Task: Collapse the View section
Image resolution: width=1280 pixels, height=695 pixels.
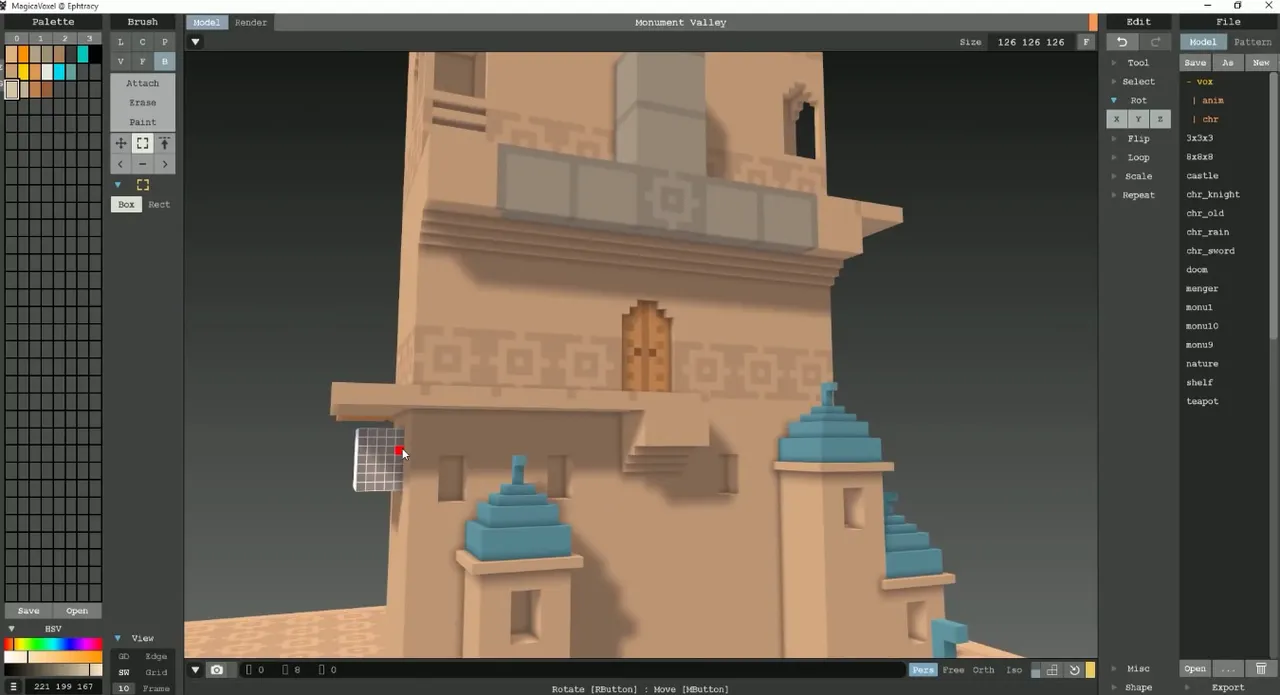Action: click(142, 638)
